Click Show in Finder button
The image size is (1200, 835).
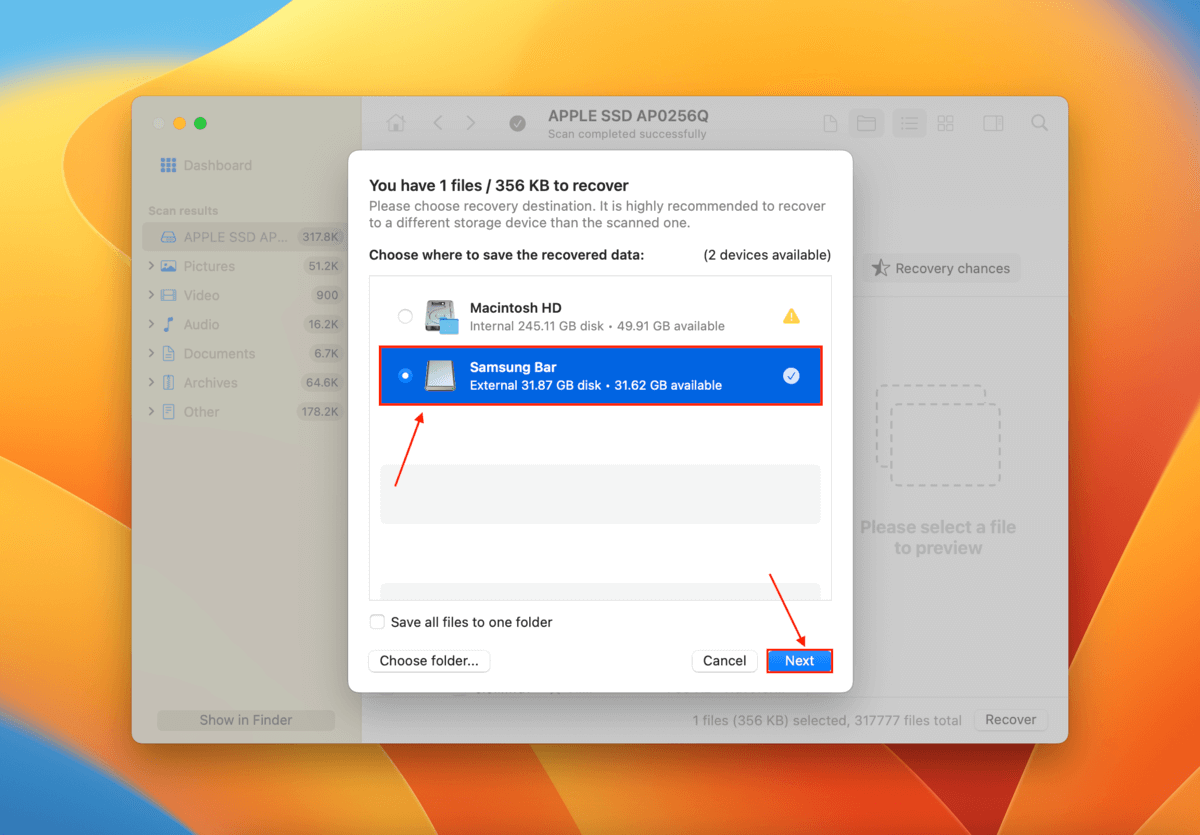coord(246,720)
